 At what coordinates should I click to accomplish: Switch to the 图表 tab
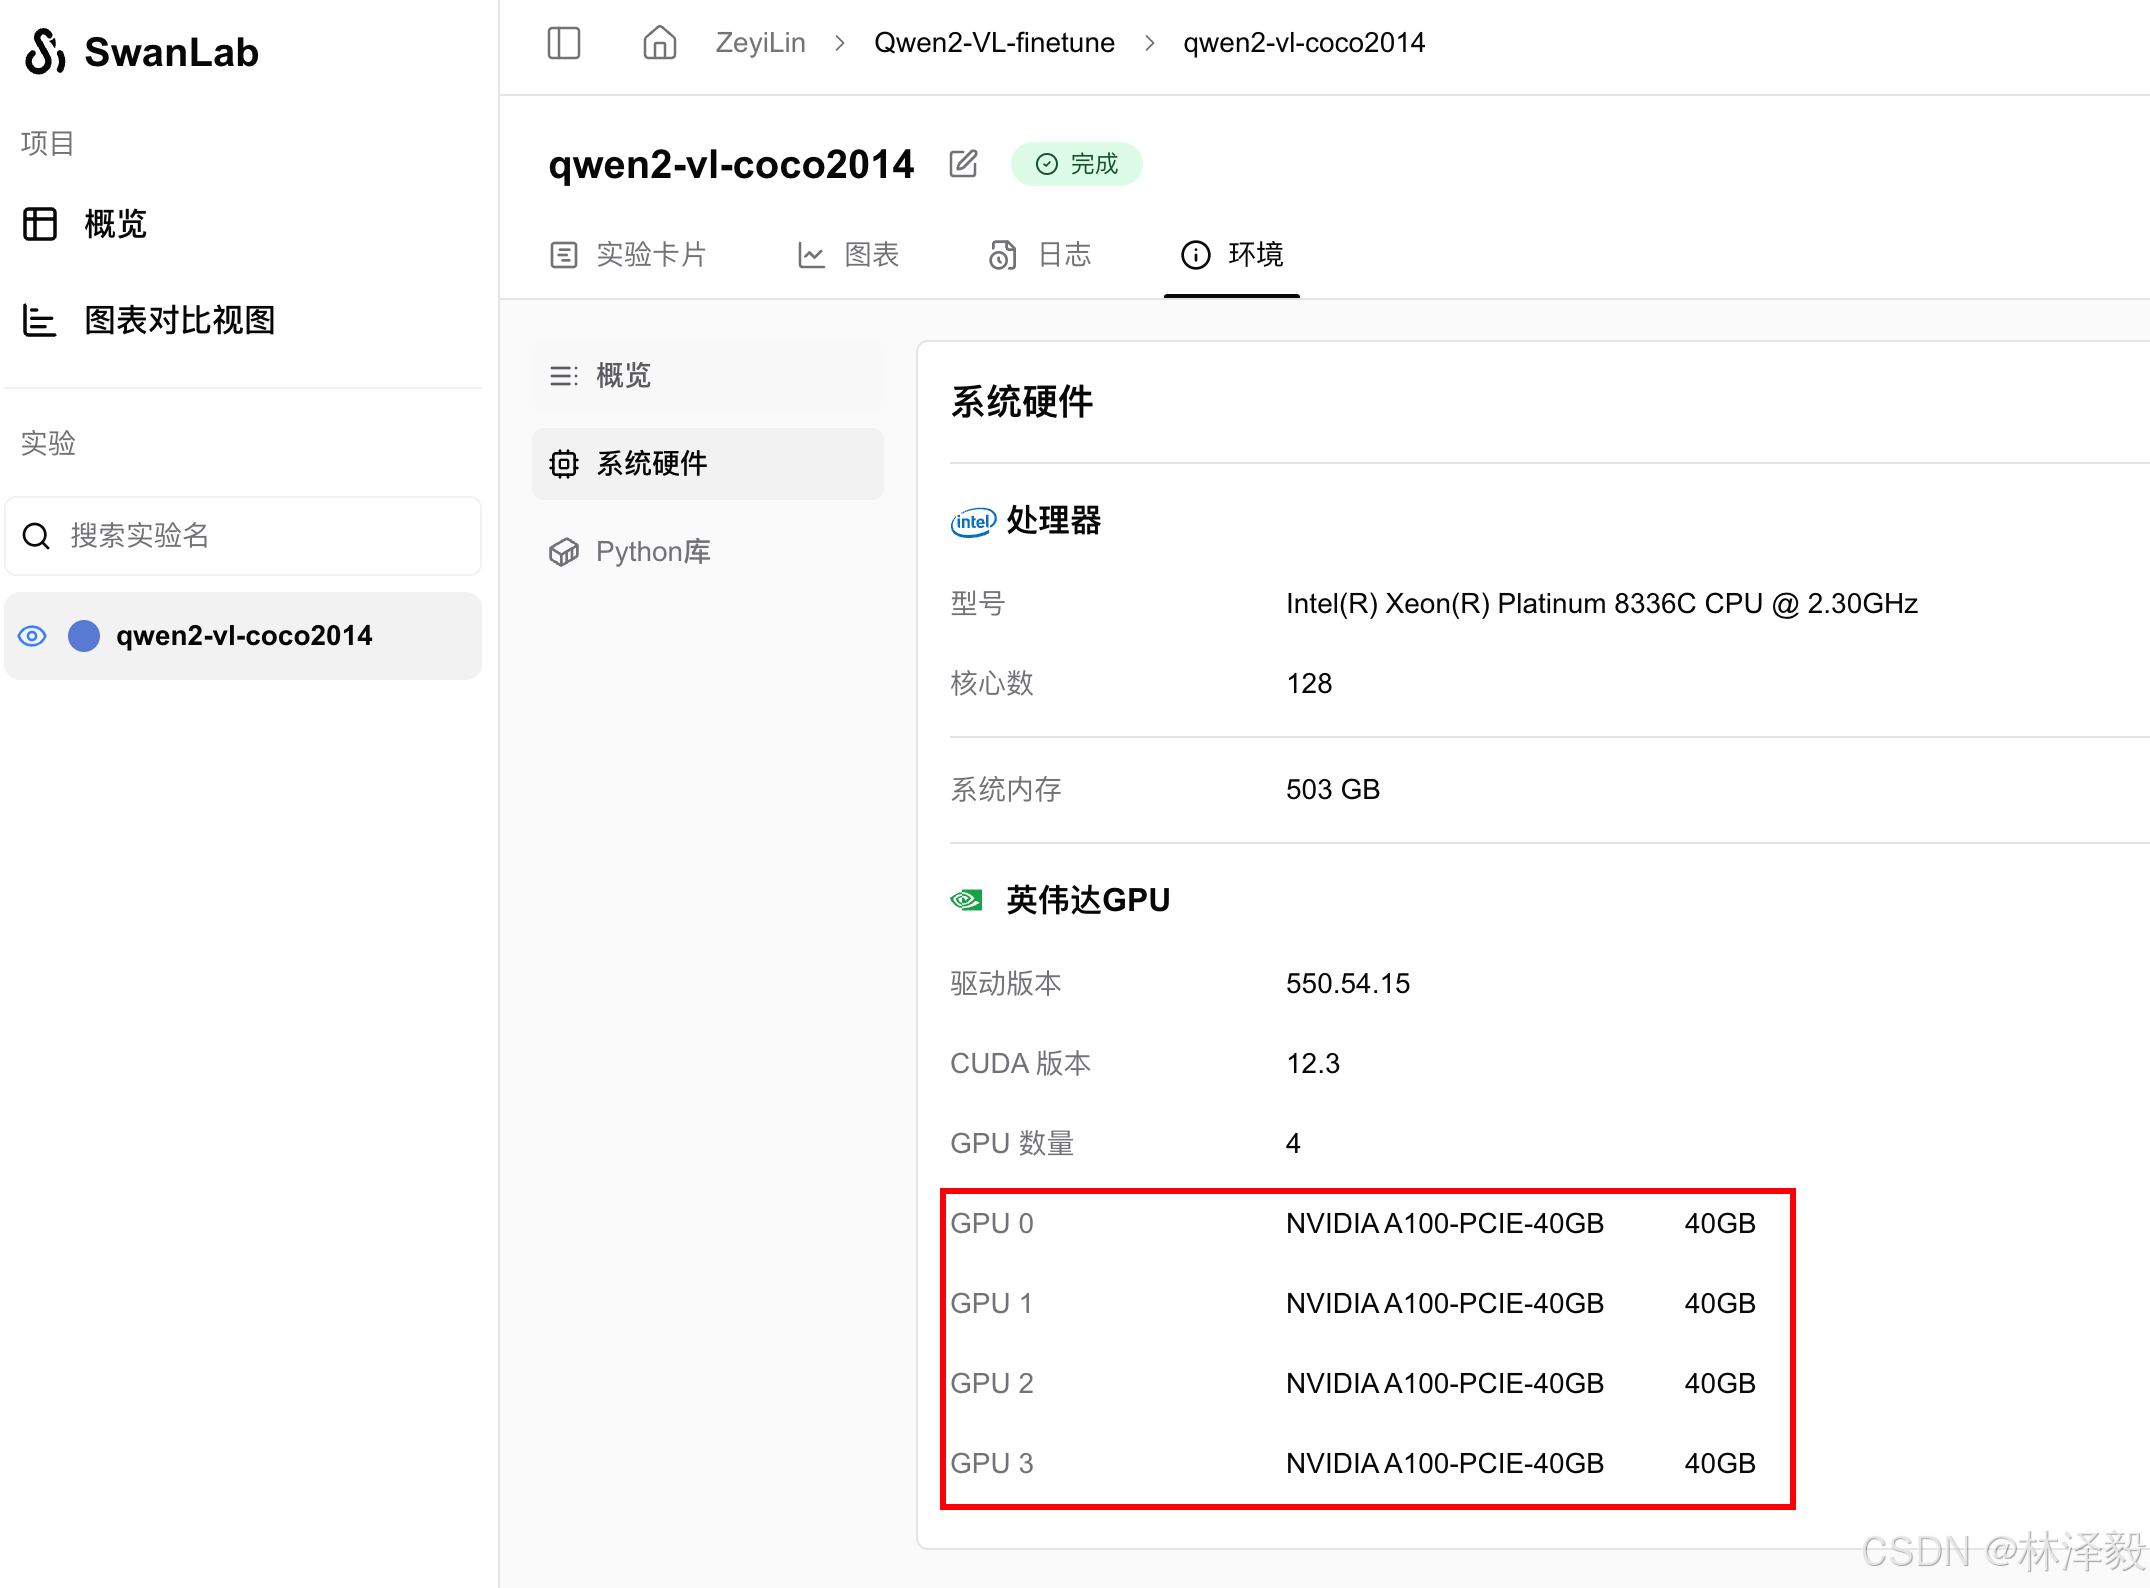point(849,255)
